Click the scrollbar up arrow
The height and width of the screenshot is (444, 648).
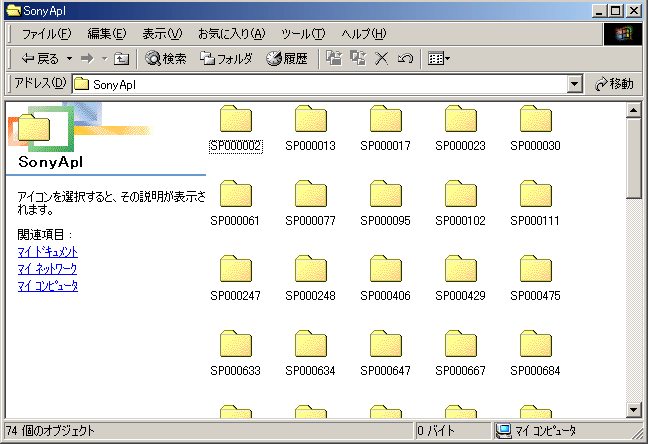[x=634, y=110]
